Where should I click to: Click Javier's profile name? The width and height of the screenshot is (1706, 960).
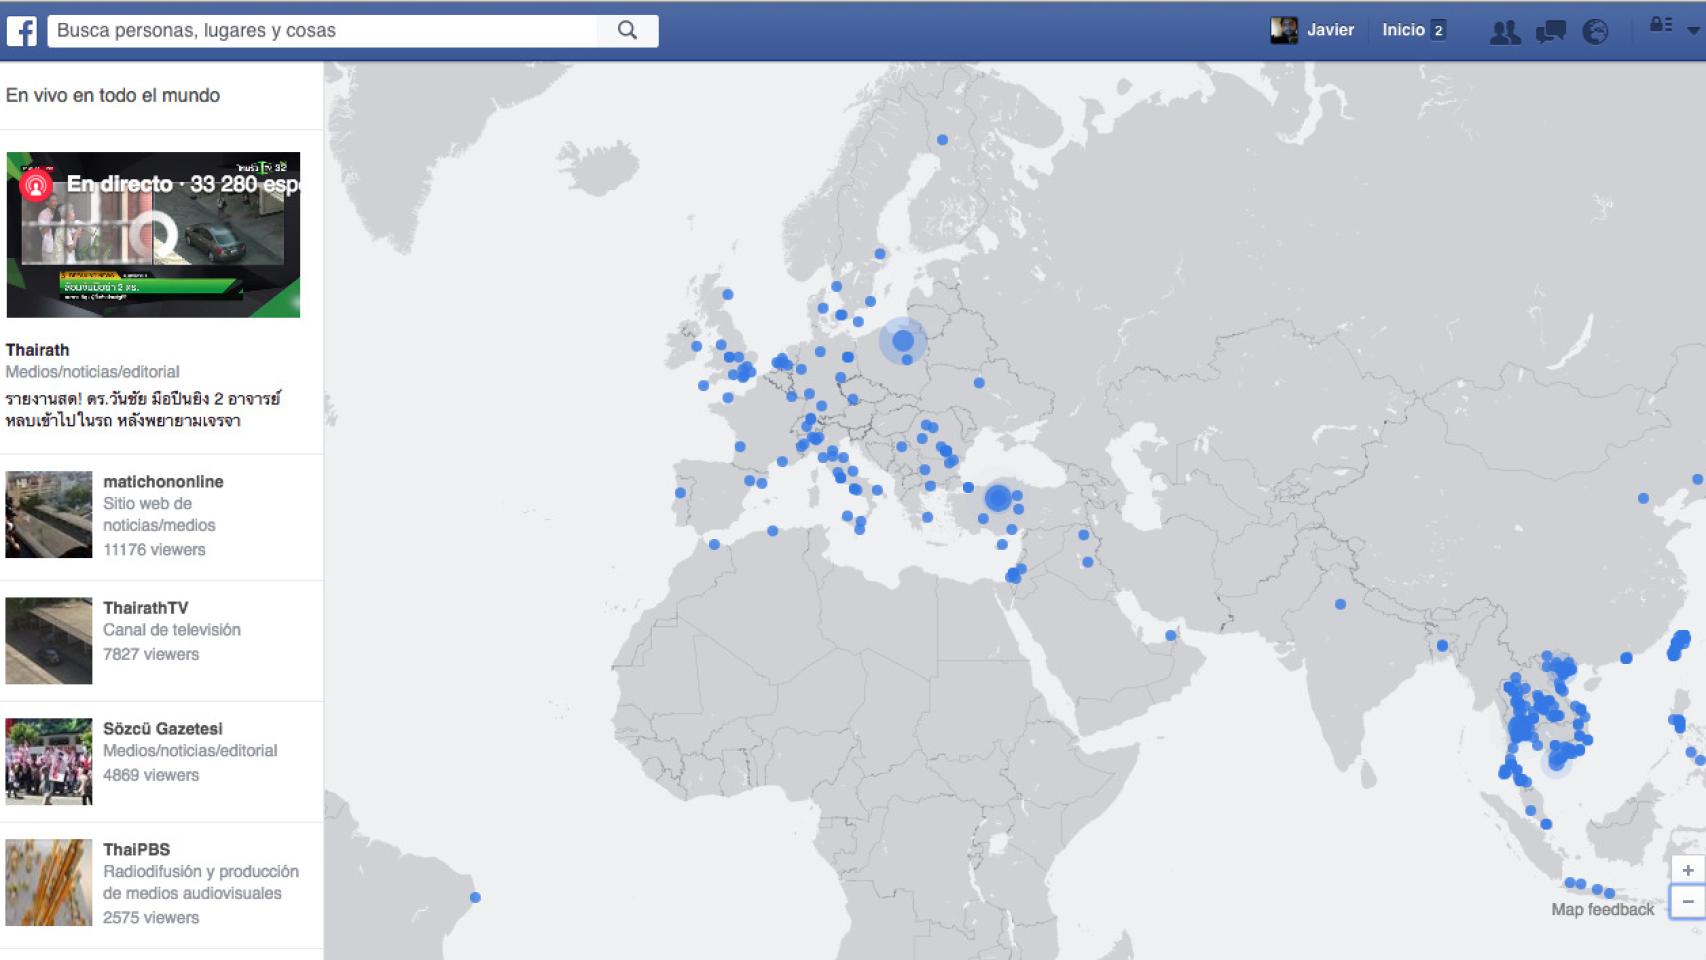click(x=1331, y=29)
